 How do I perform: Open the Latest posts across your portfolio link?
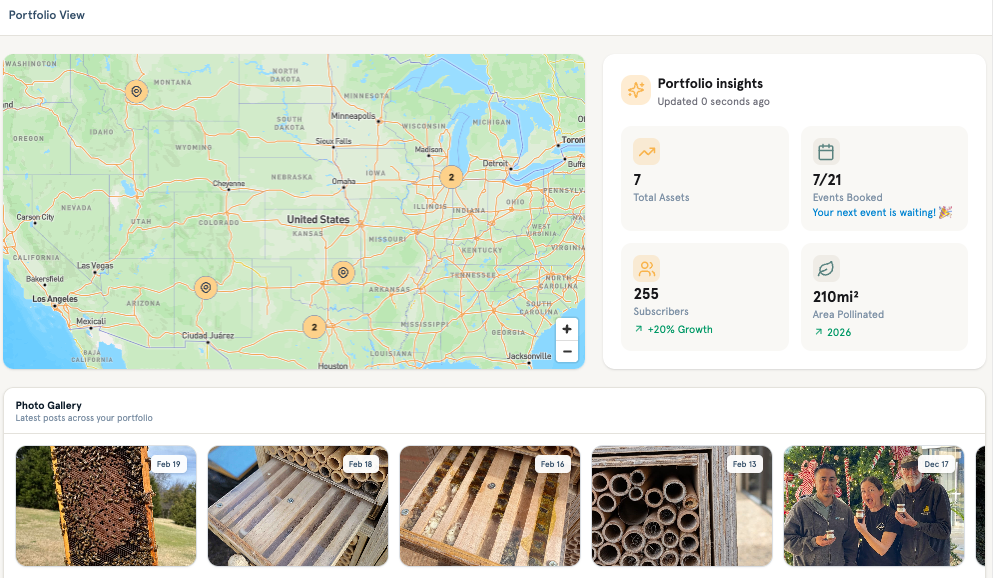click(x=83, y=417)
